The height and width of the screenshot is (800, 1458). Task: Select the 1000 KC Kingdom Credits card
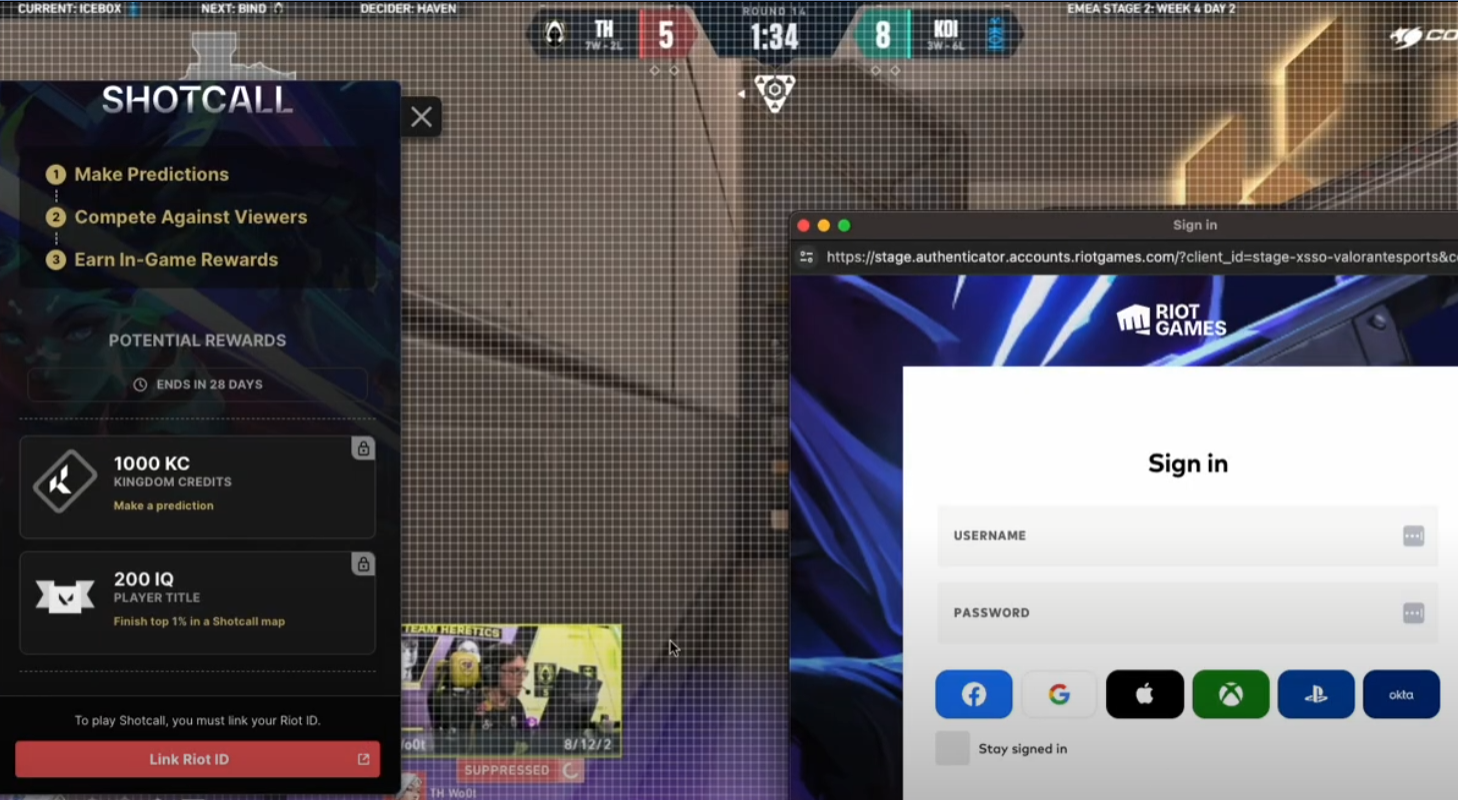tap(197, 487)
